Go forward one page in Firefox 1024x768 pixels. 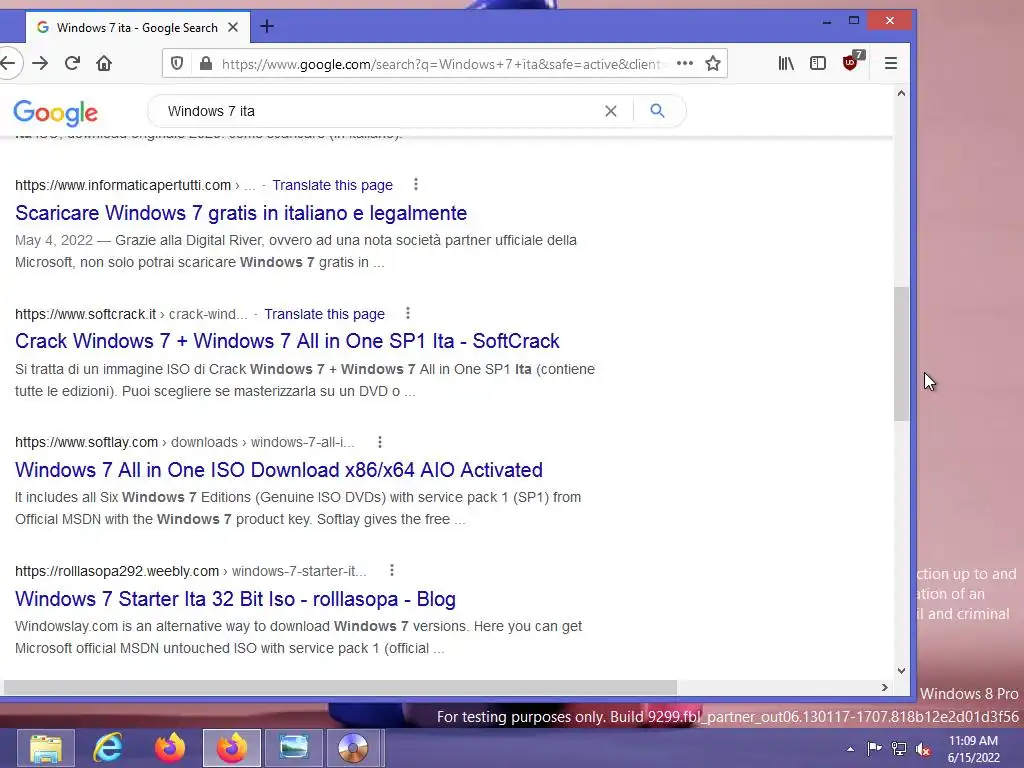pos(40,63)
